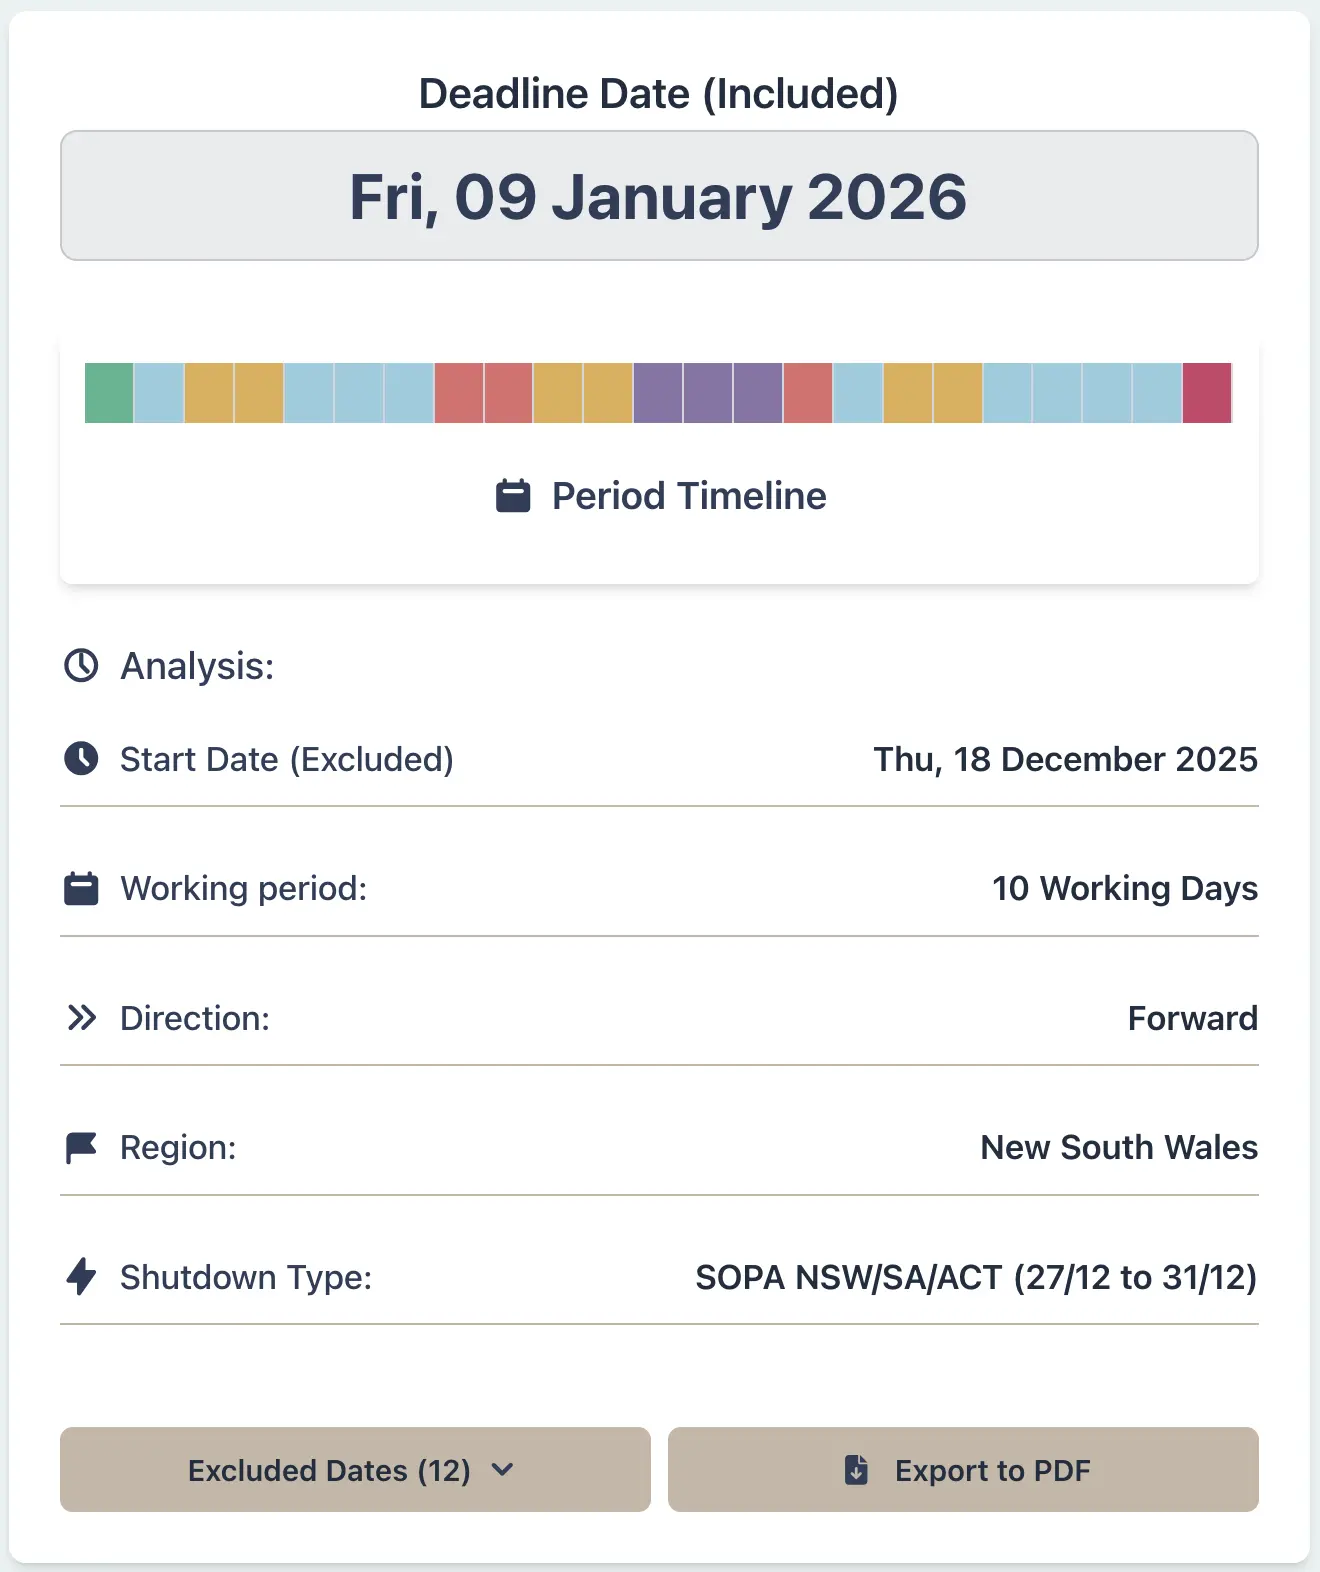Click the 10 Working Days value
Image resolution: width=1320 pixels, height=1572 pixels.
coord(1124,888)
